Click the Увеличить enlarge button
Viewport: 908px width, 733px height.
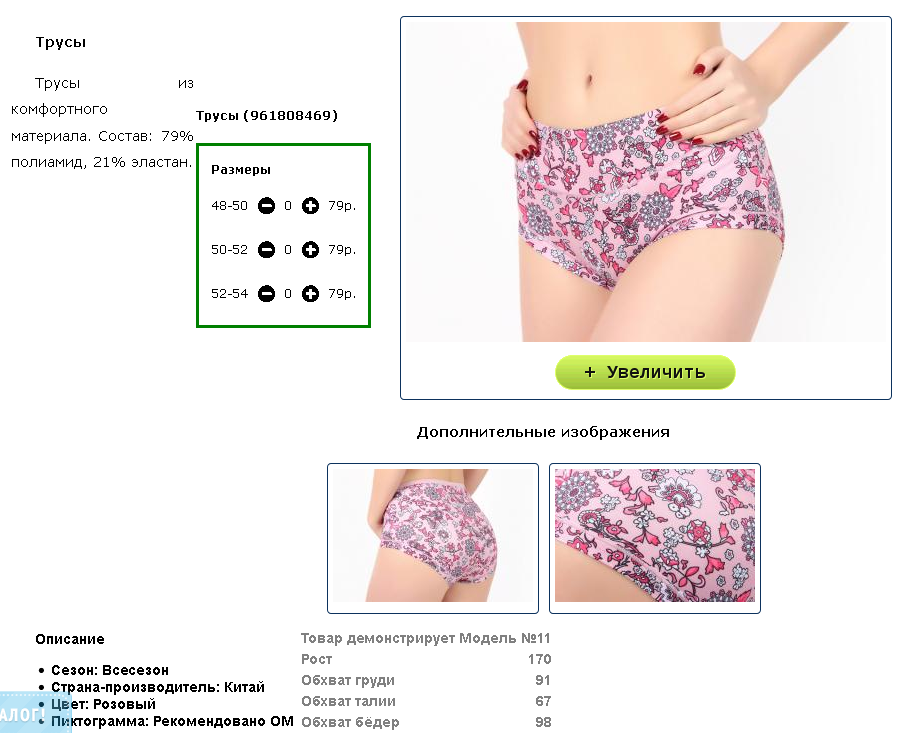[645, 372]
